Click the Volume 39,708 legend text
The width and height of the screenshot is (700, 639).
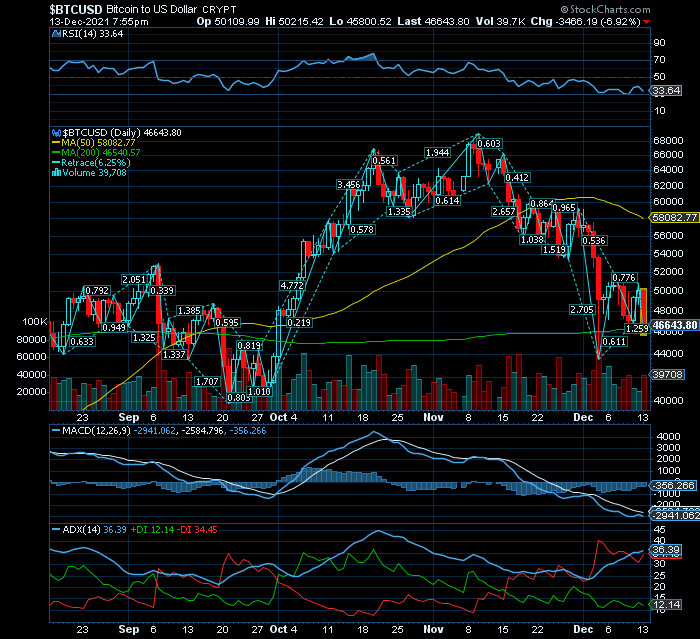pyautogui.click(x=95, y=172)
